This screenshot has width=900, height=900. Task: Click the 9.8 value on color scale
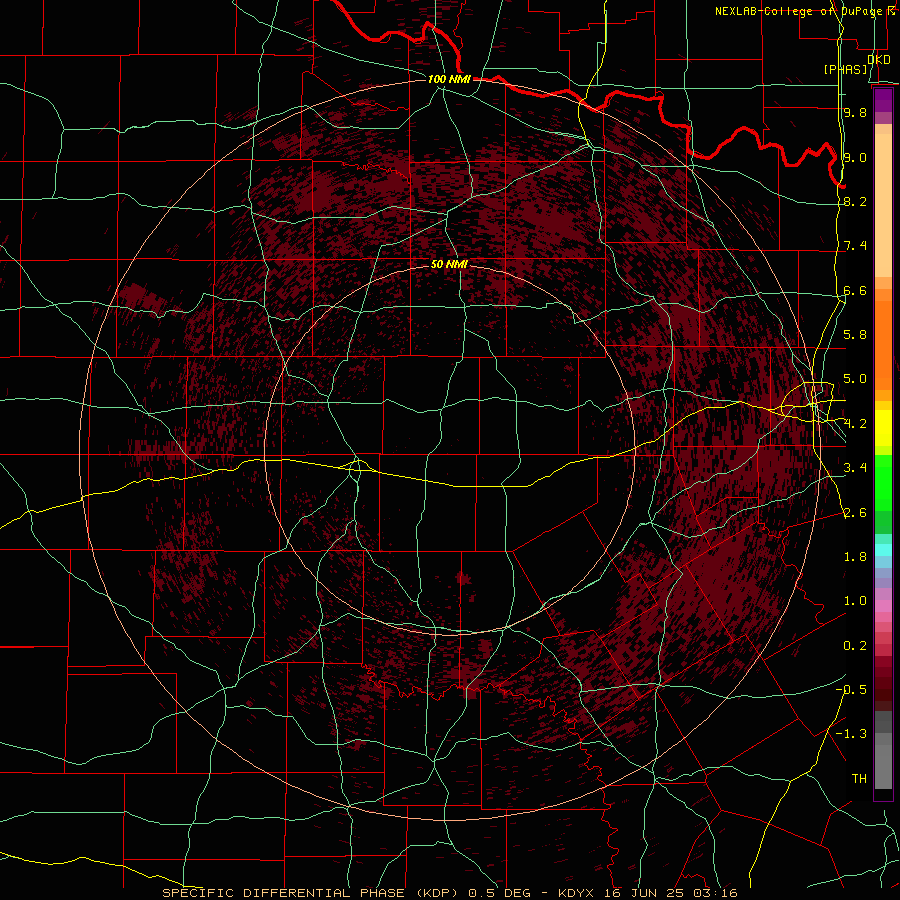[x=855, y=112]
